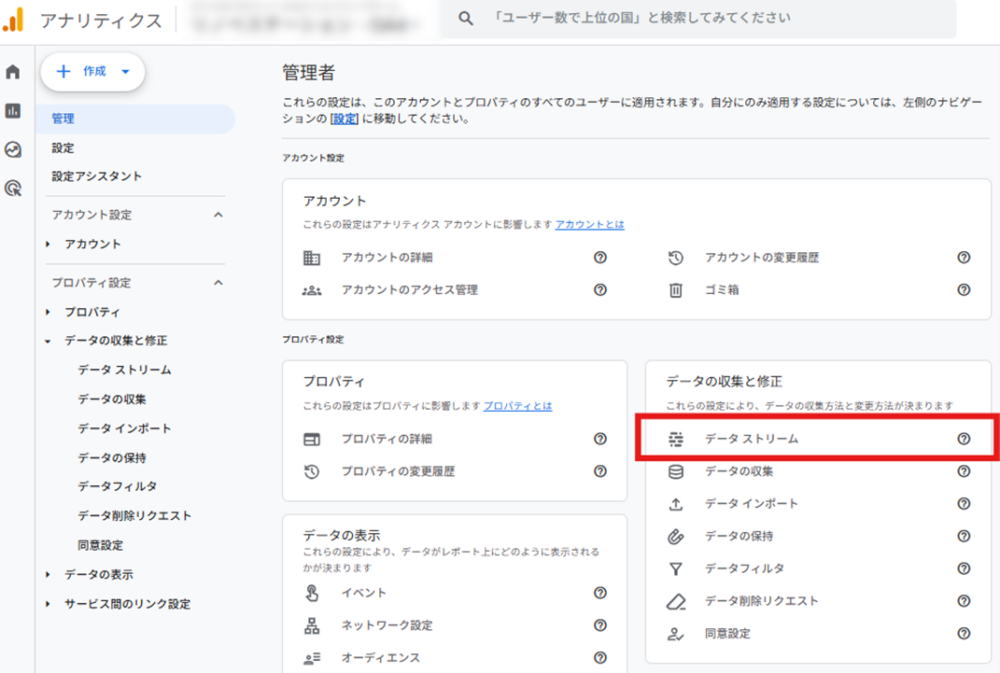This screenshot has height=673, width=1000.
Task: Click the アカウントのアクセス管理 people icon
Action: pyautogui.click(x=312, y=290)
